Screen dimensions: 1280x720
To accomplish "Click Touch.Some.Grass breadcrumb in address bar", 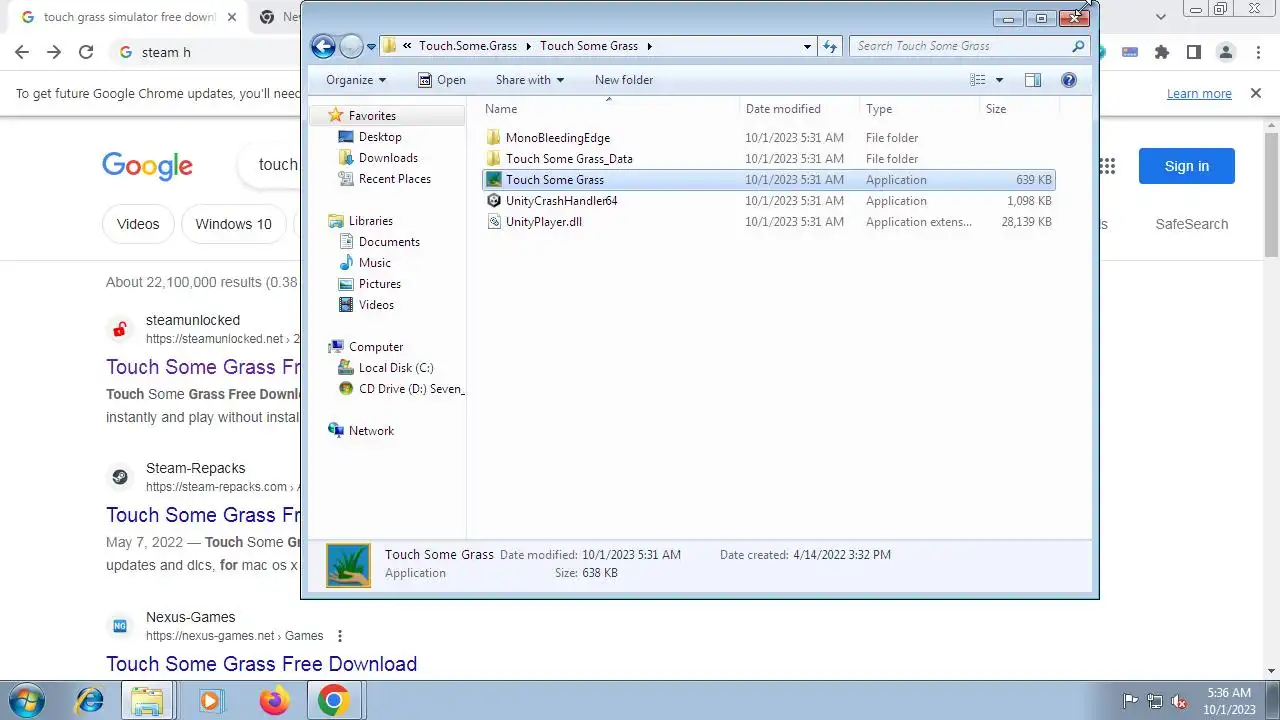I will click(x=468, y=46).
